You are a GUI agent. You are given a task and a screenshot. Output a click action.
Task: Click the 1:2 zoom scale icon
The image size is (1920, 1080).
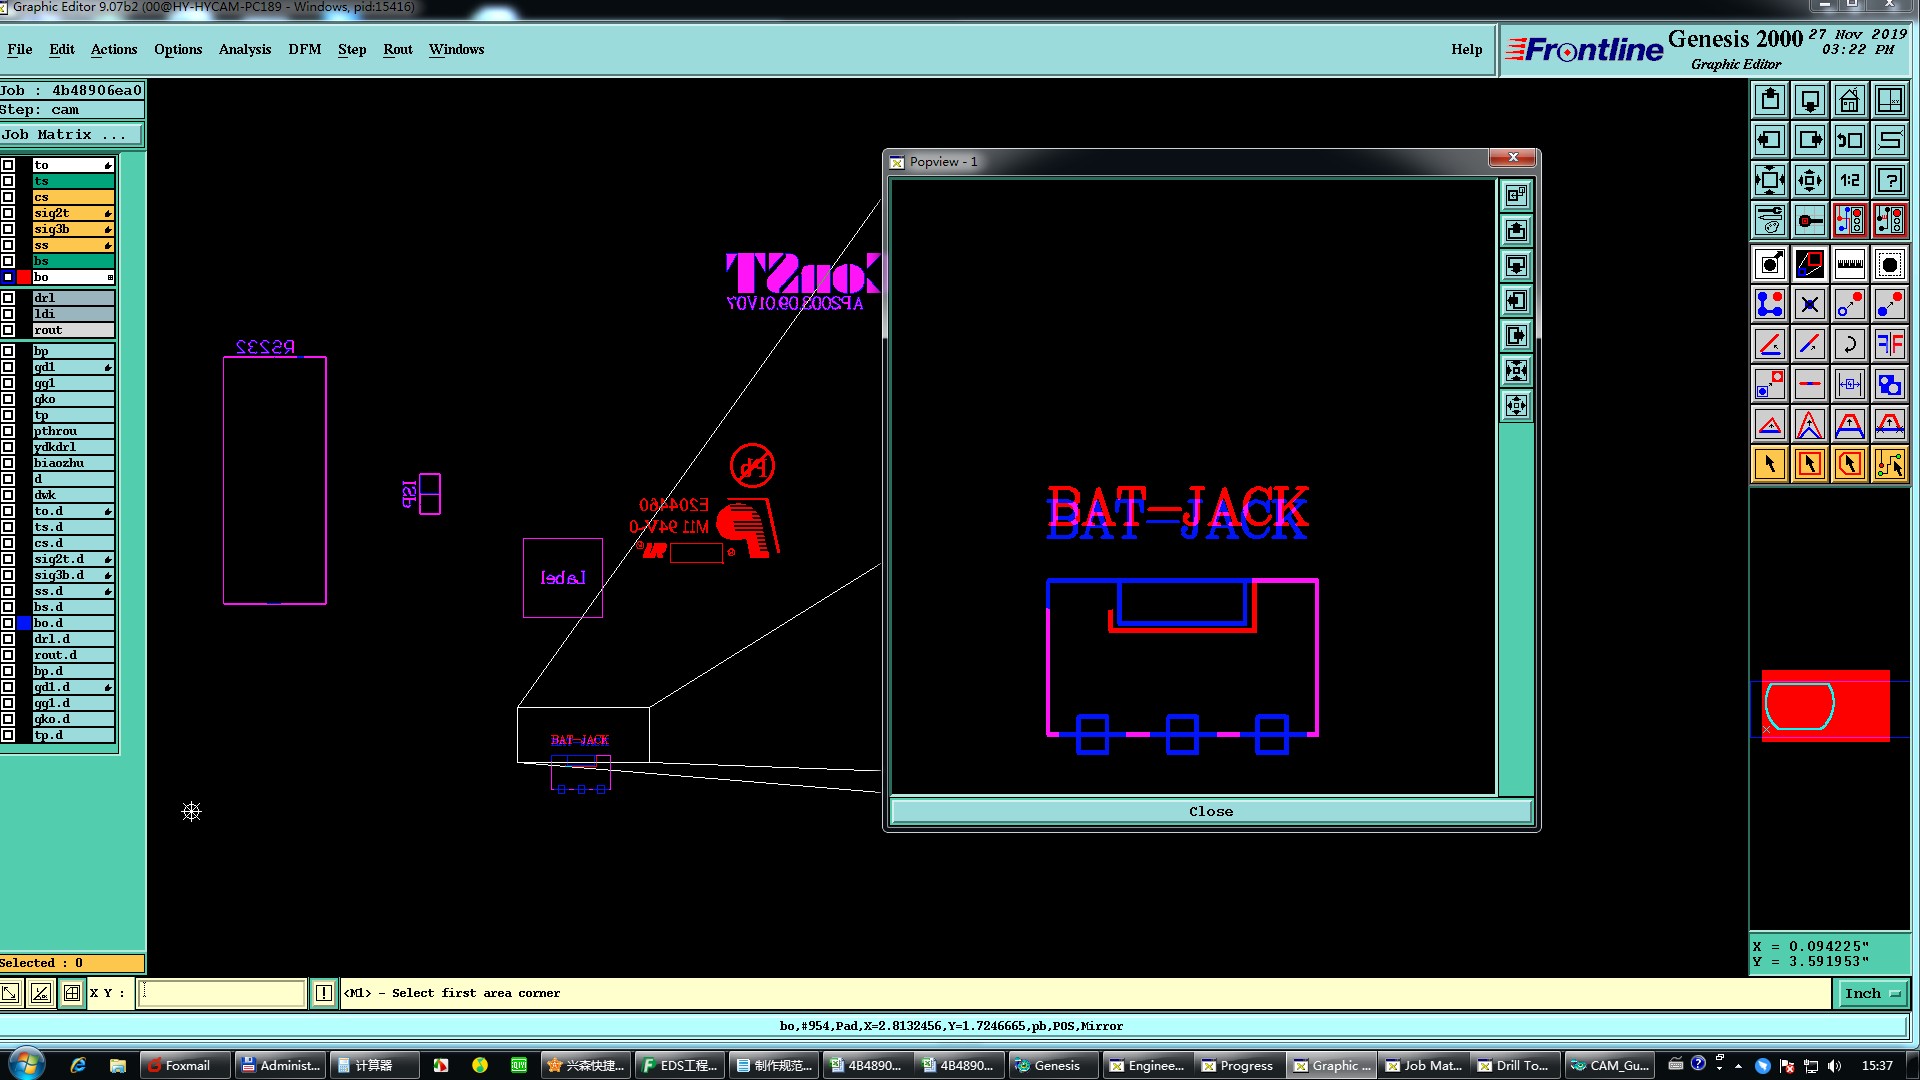pyautogui.click(x=1849, y=181)
